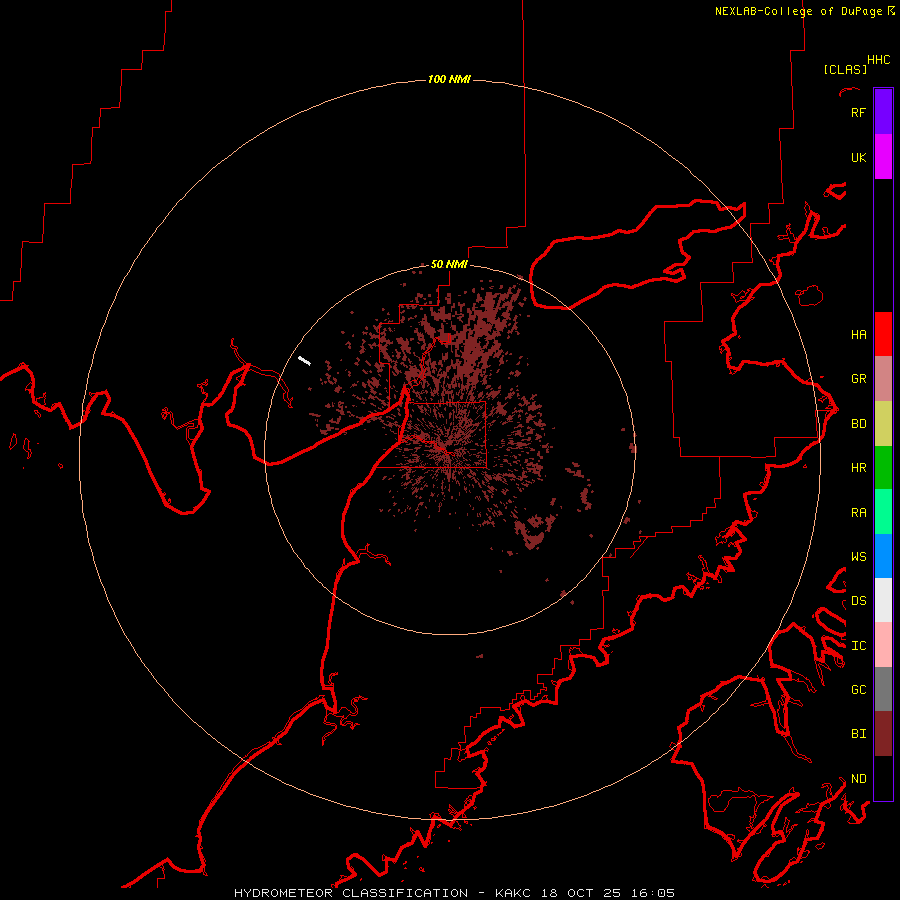Click the UK magenta legend swatch
Viewport: 900px width, 900px height.
(883, 157)
